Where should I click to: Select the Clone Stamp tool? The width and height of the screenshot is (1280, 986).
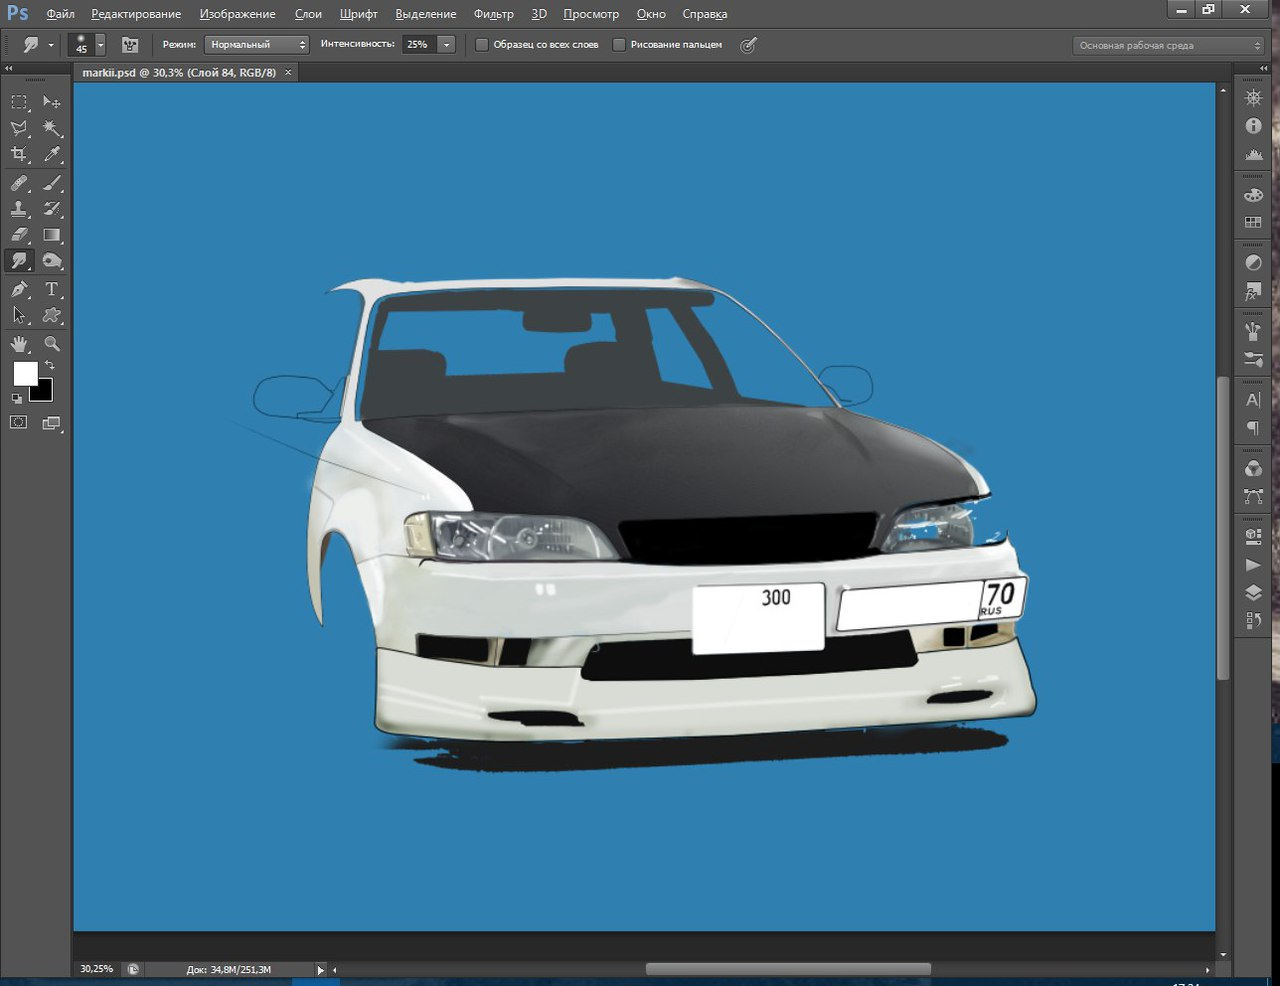(19, 209)
